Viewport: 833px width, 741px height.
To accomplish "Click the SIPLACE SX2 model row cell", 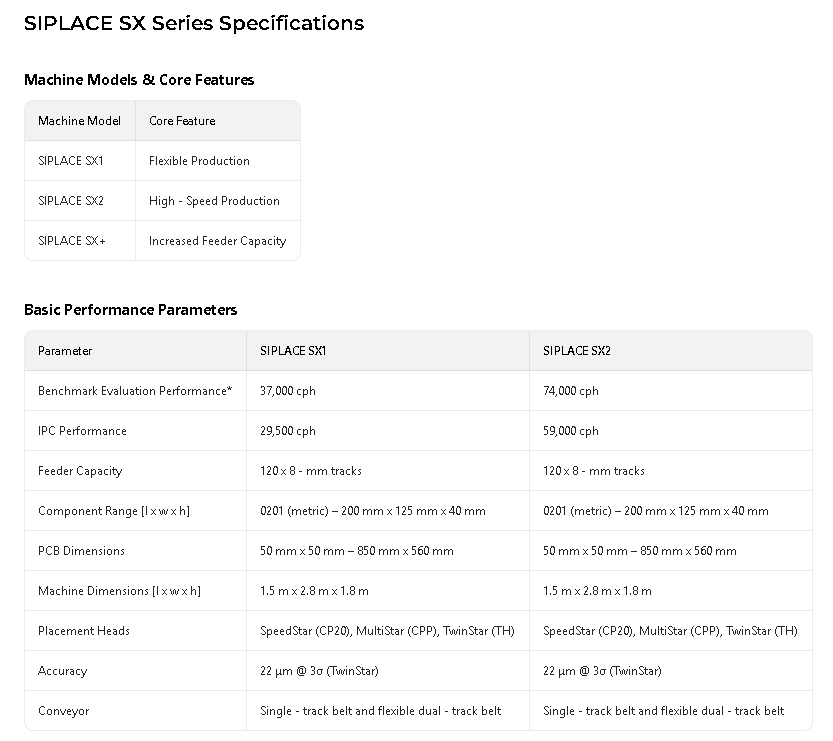I will [71, 201].
